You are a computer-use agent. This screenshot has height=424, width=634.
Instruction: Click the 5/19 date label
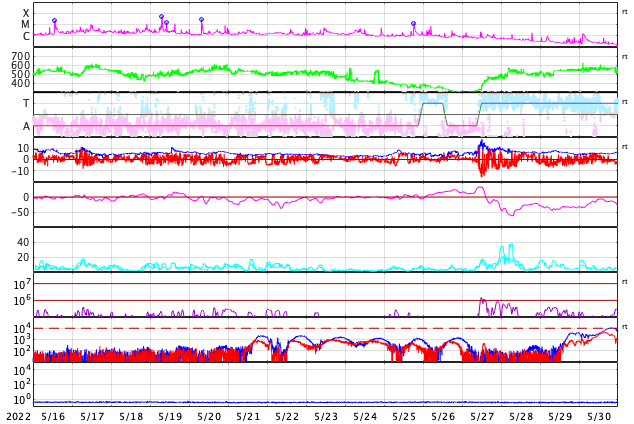click(170, 417)
